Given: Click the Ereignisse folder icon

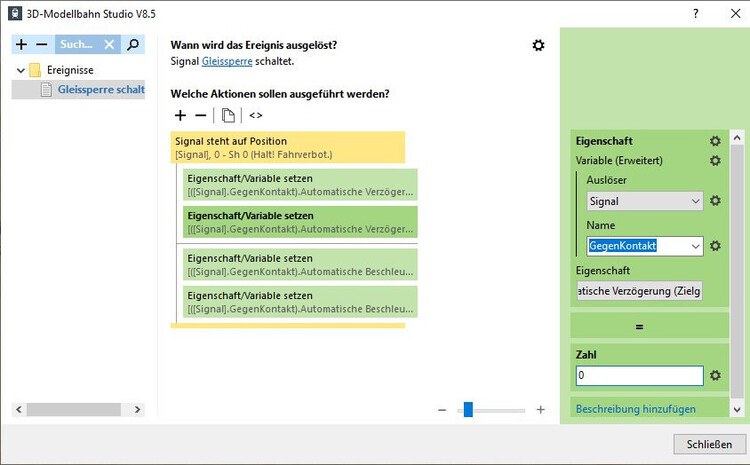Looking at the screenshot, I should (x=35, y=70).
